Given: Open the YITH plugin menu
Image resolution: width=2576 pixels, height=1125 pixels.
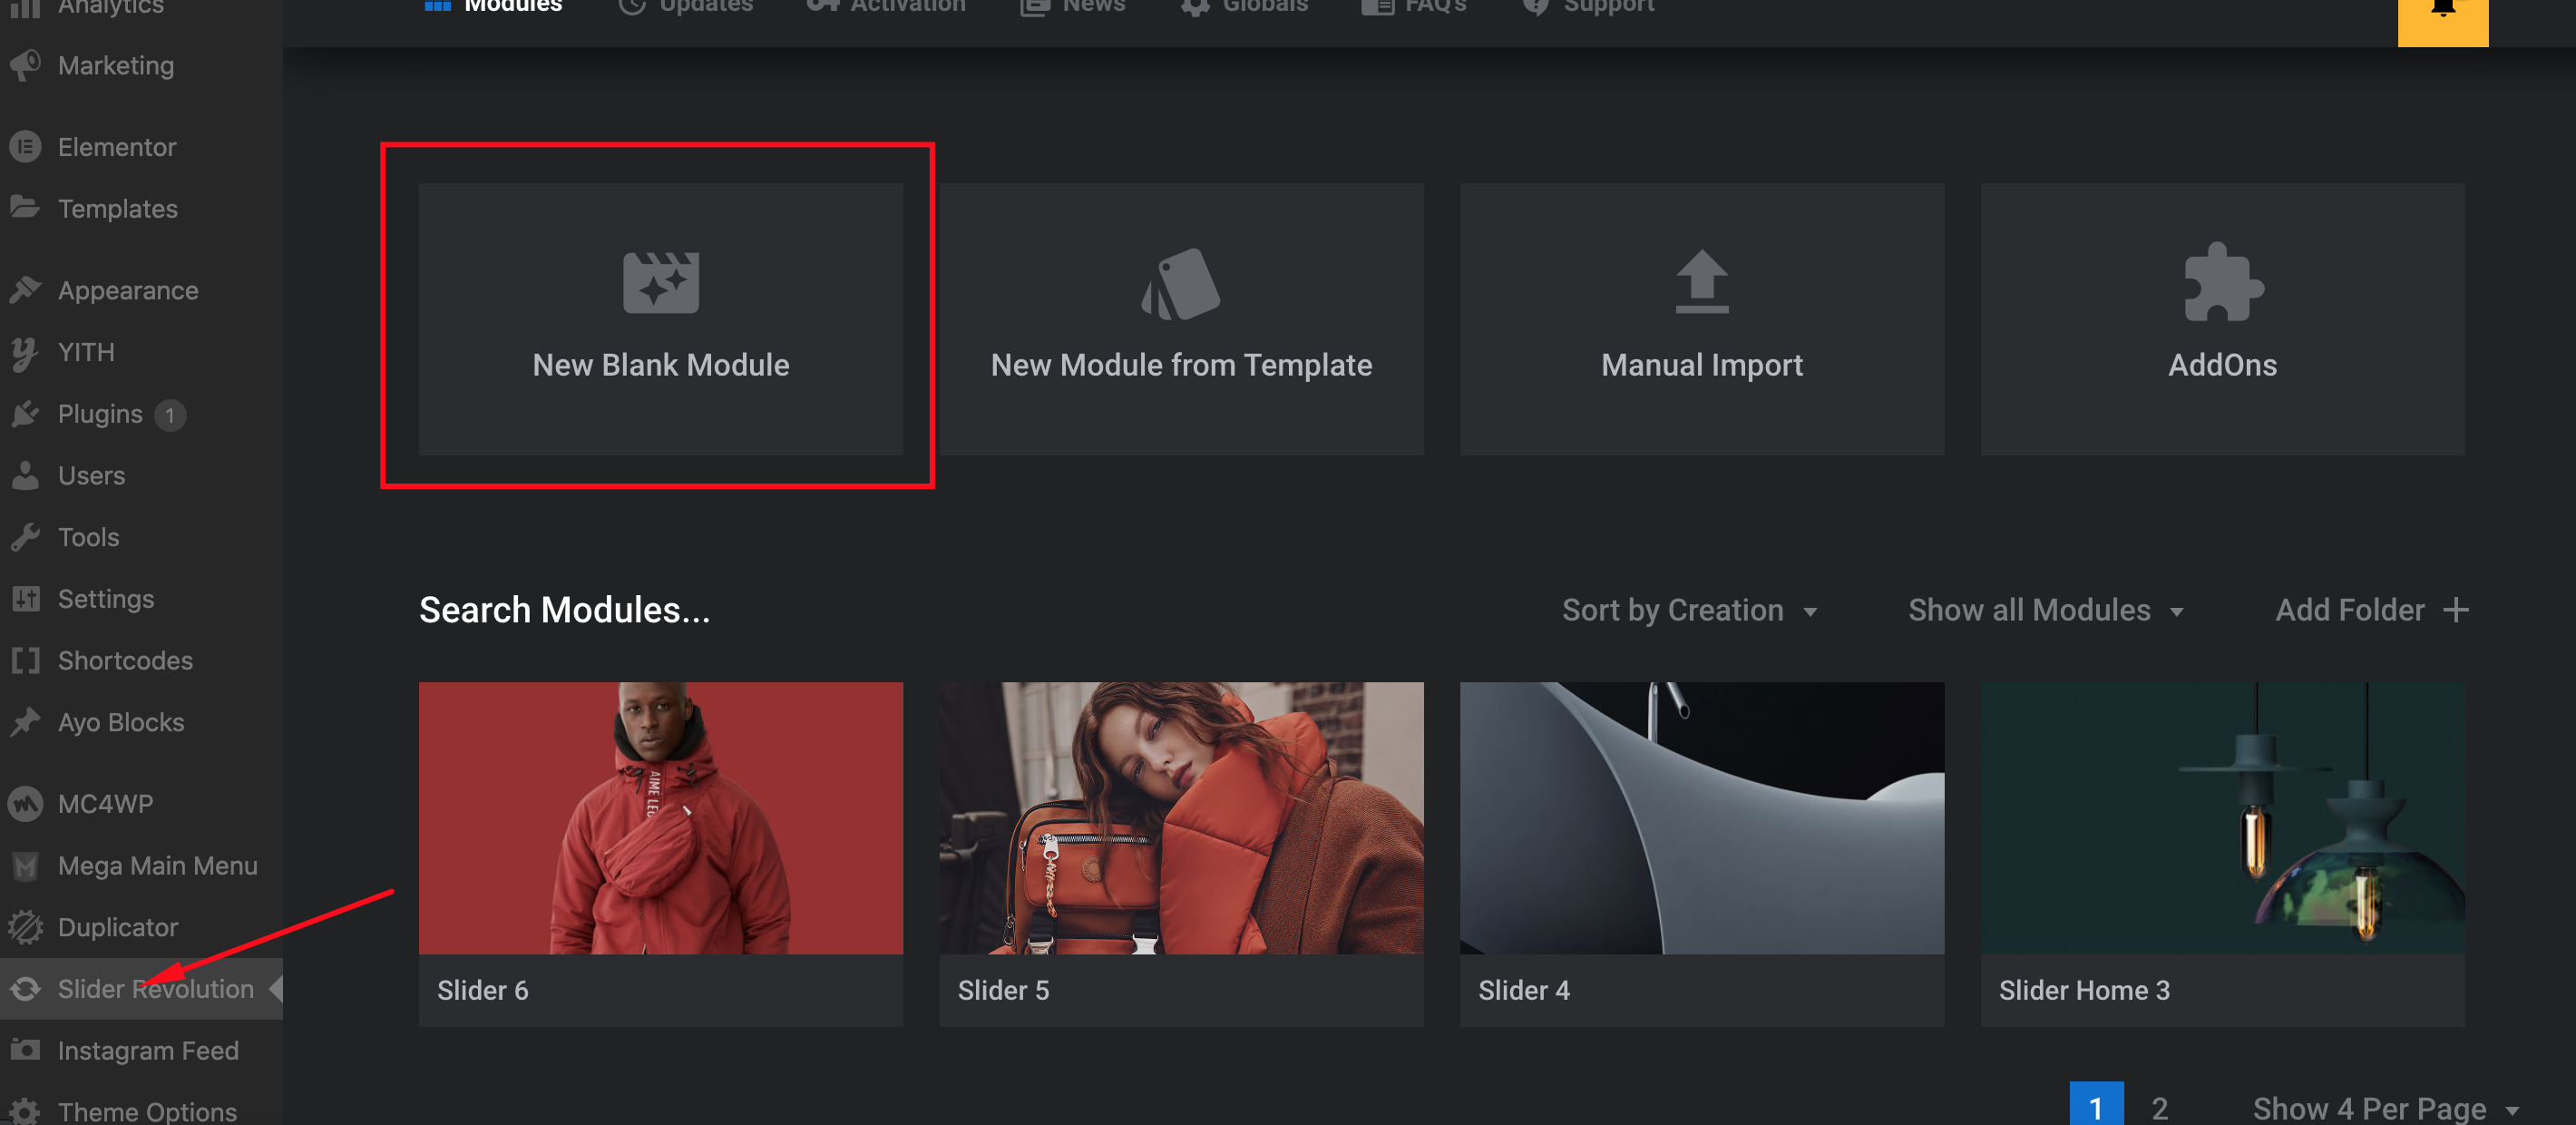Looking at the screenshot, I should coord(84,352).
